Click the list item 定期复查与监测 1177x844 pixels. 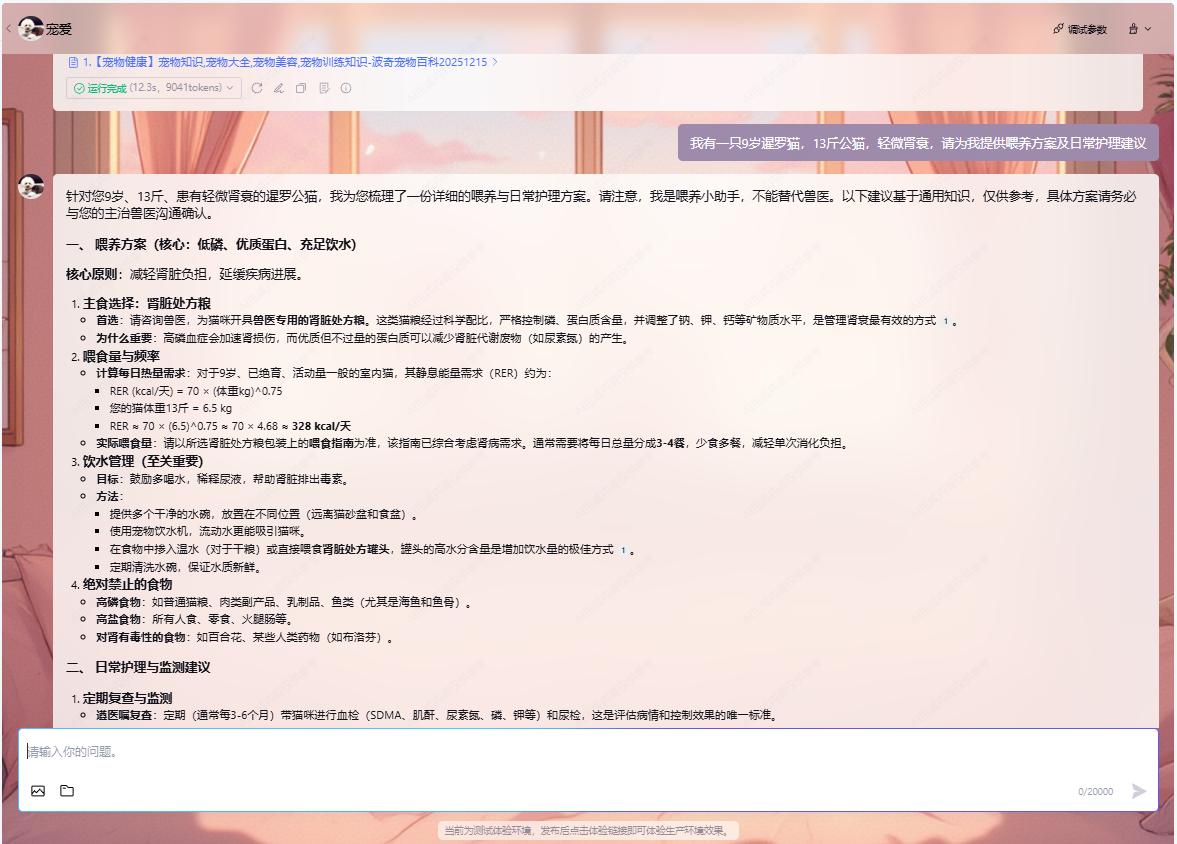(127, 698)
